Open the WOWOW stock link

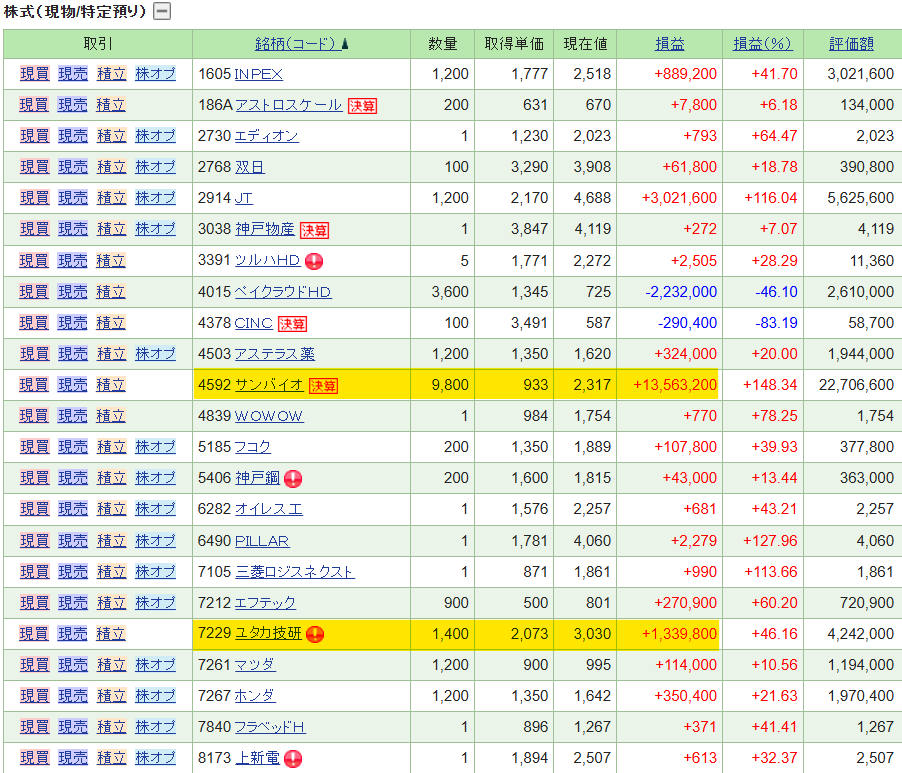(269, 416)
